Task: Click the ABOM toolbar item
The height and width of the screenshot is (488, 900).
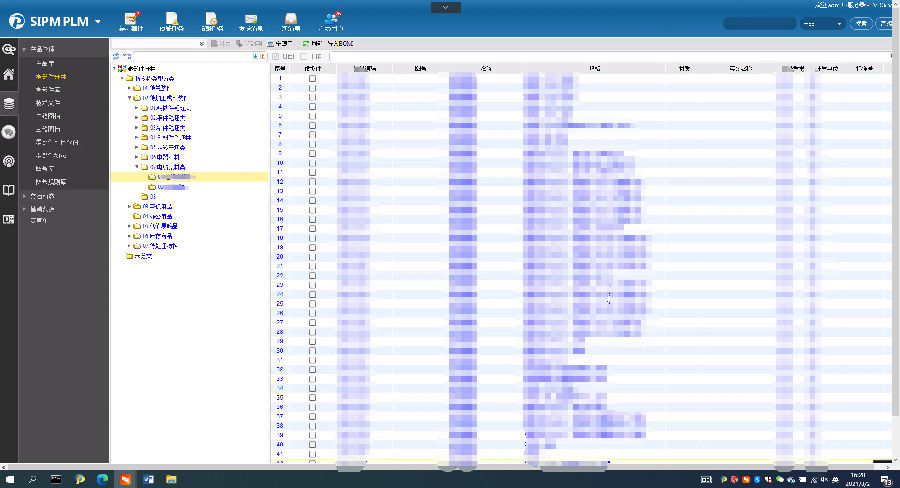Action: point(341,44)
